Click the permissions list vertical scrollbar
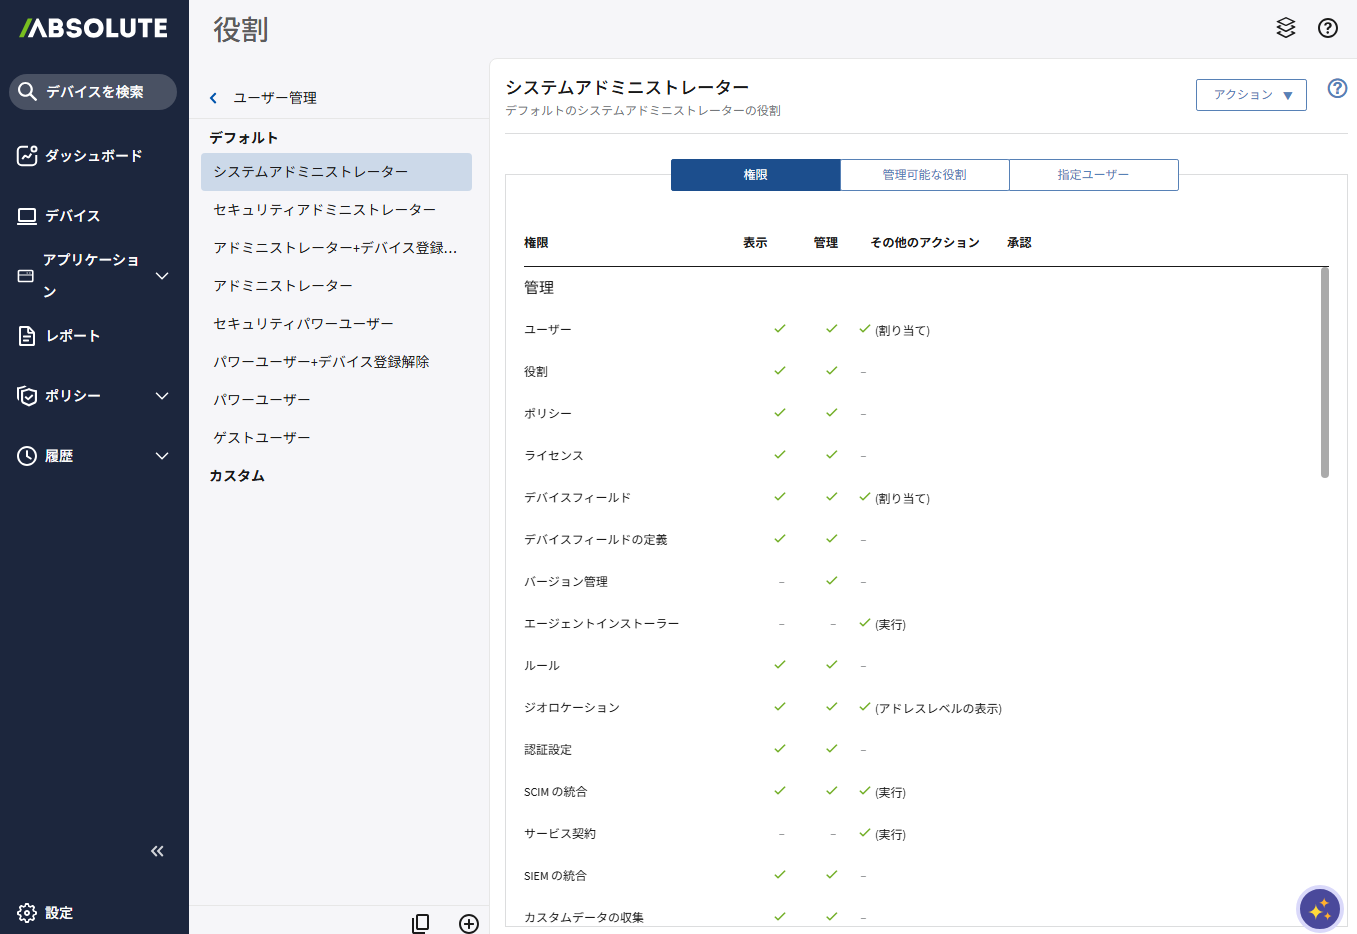This screenshot has height=934, width=1357. (1324, 372)
